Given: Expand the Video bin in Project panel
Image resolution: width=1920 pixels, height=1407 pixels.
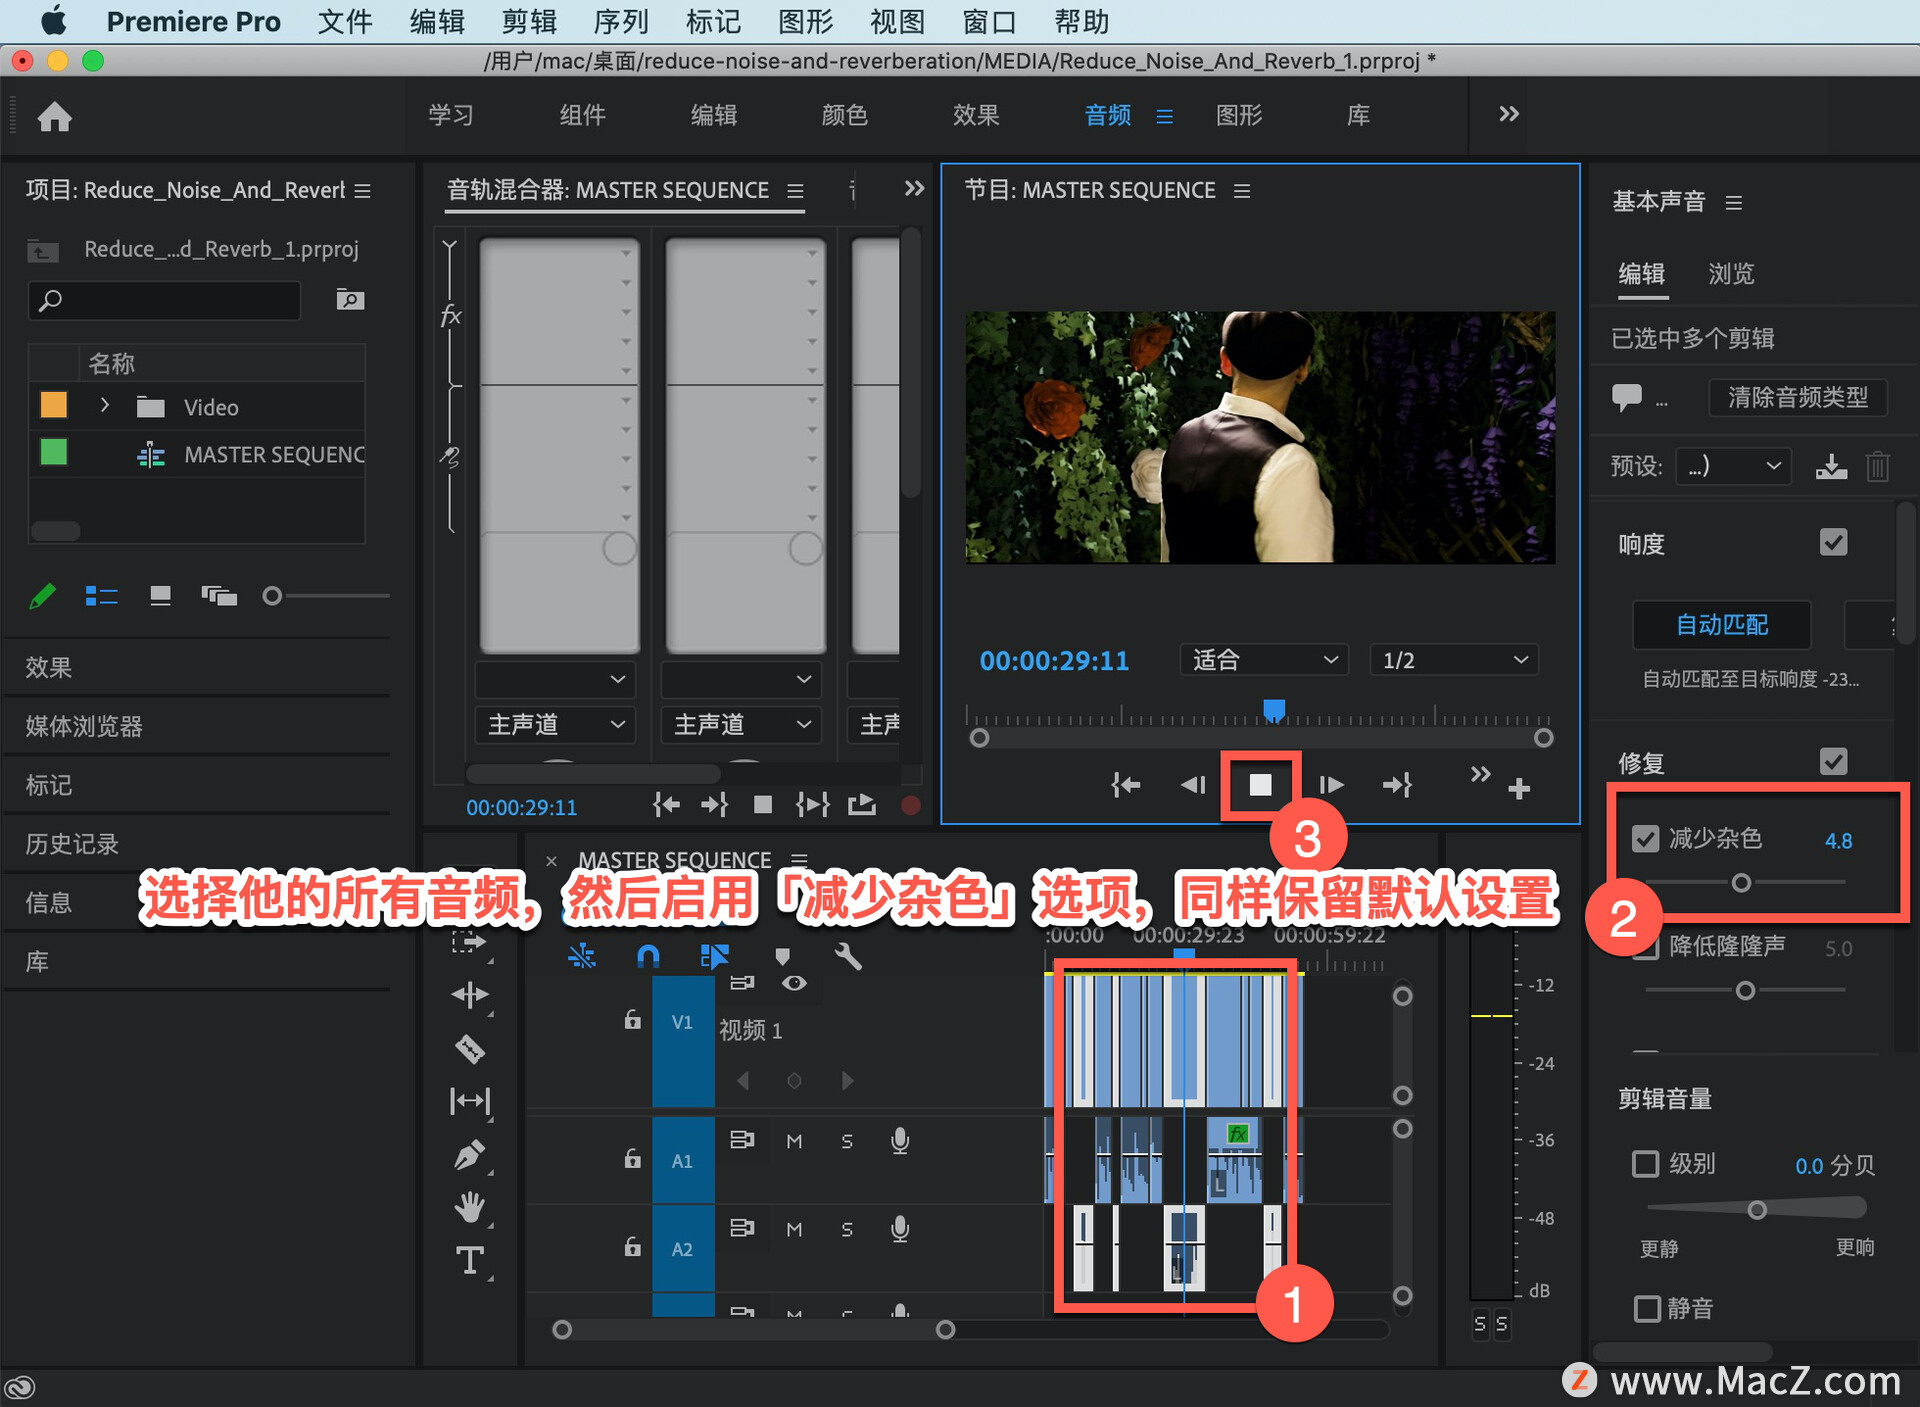Looking at the screenshot, I should 104,406.
